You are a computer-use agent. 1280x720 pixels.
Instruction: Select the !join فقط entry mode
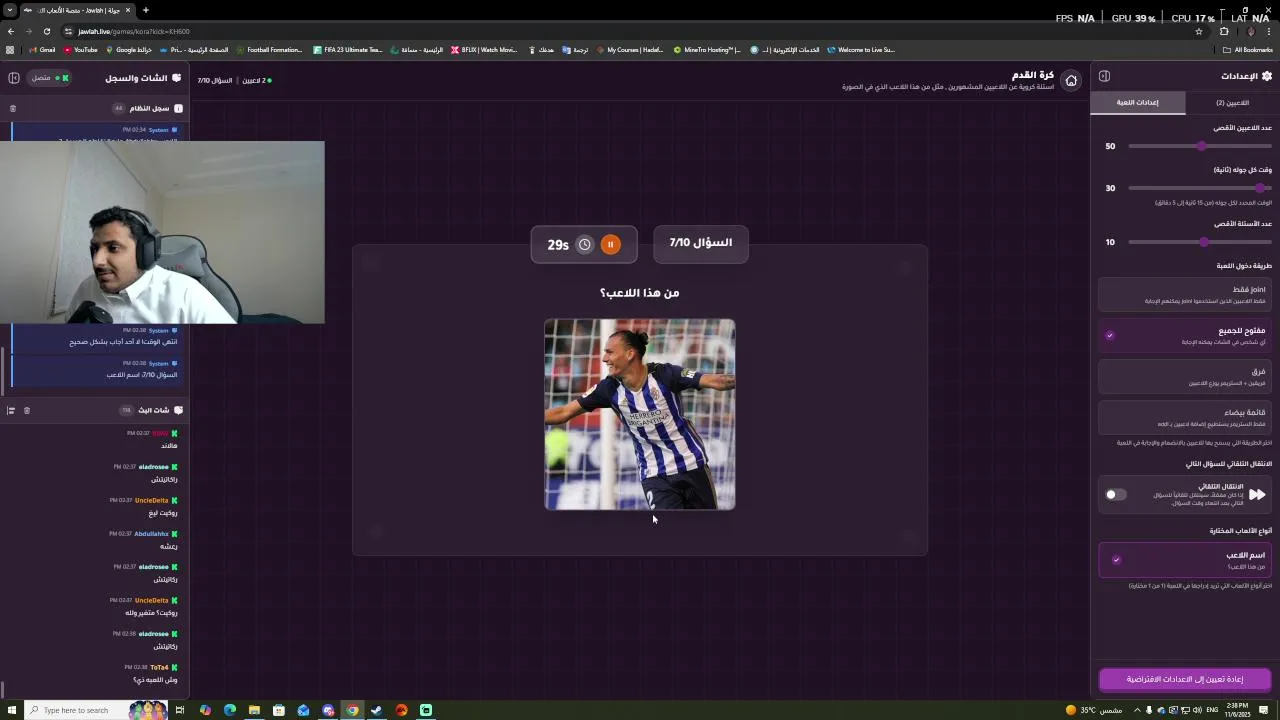coord(1185,294)
